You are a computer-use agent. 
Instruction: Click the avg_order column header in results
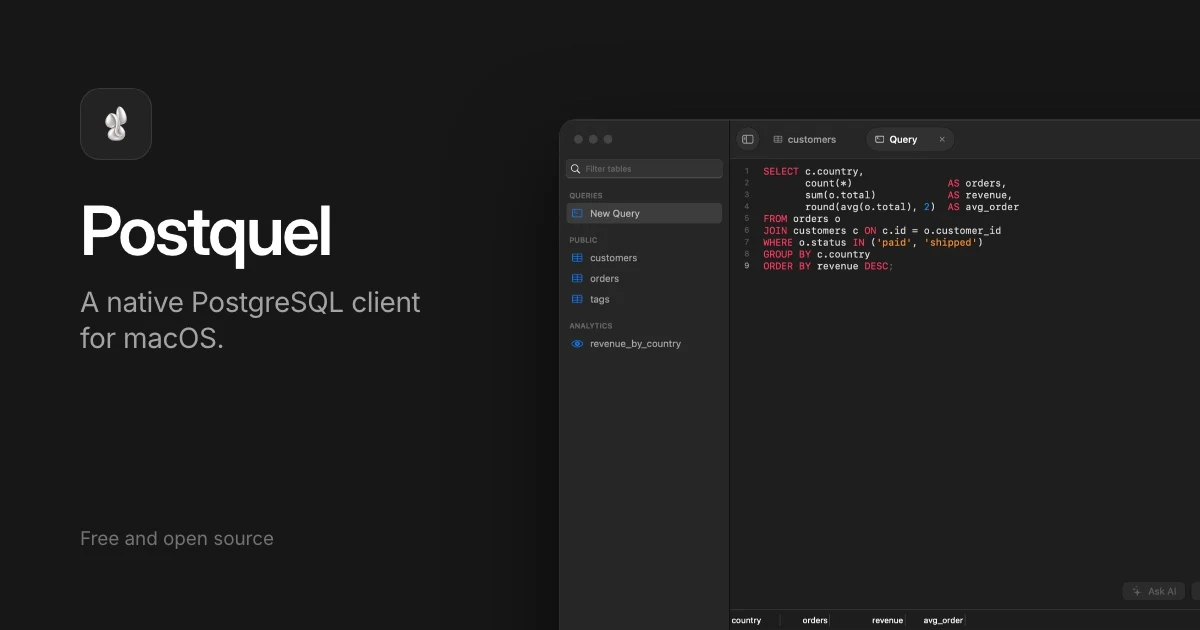[x=943, y=620]
